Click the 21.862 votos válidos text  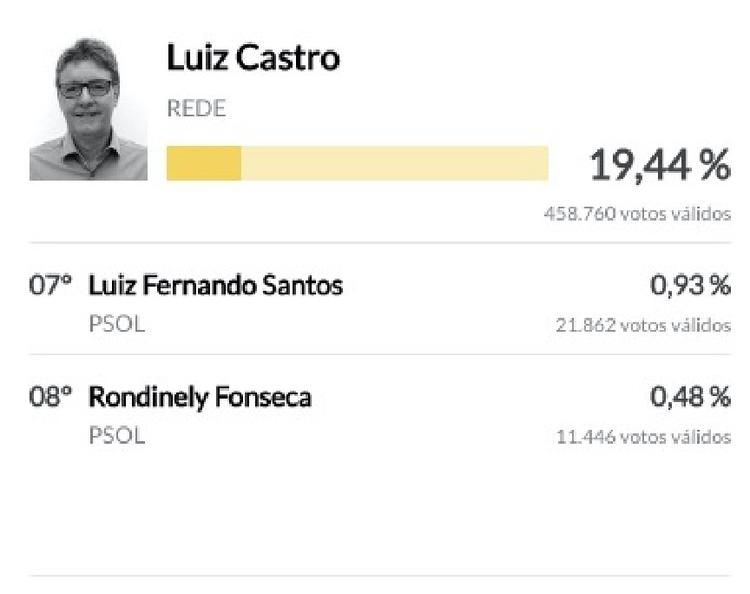point(643,325)
